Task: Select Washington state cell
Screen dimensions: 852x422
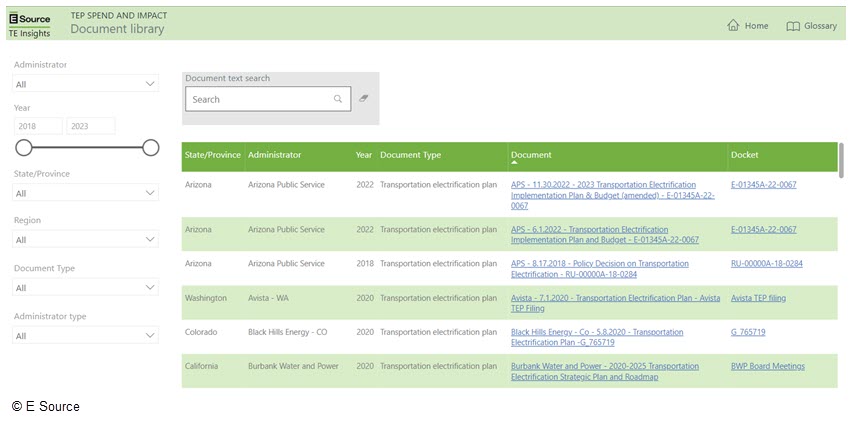Action: (205, 298)
